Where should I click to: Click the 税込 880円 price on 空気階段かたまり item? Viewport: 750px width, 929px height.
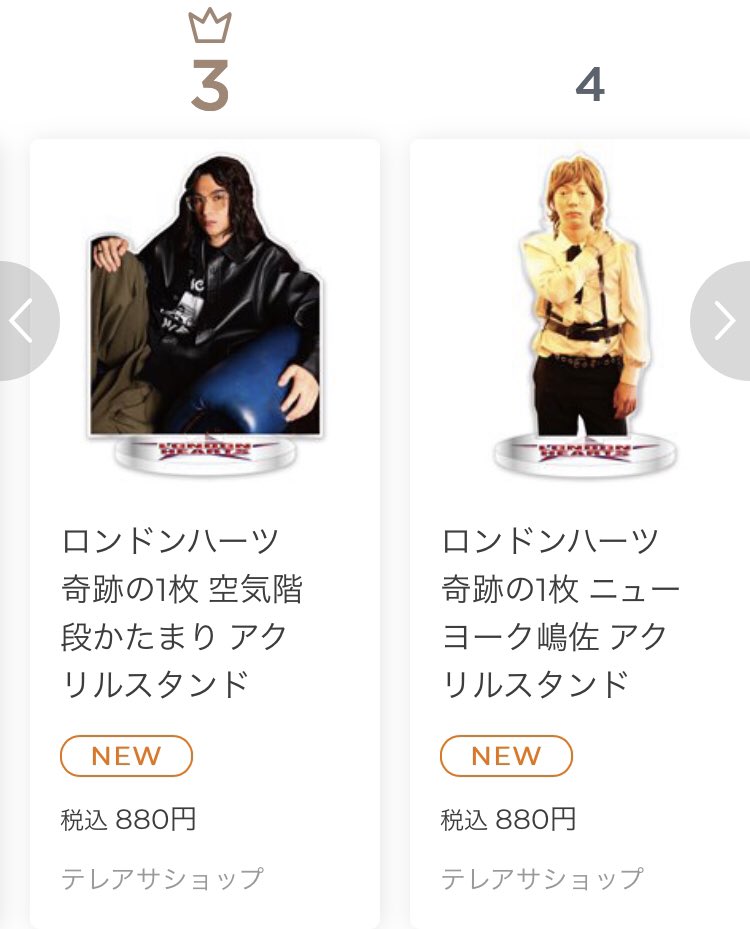tap(129, 819)
